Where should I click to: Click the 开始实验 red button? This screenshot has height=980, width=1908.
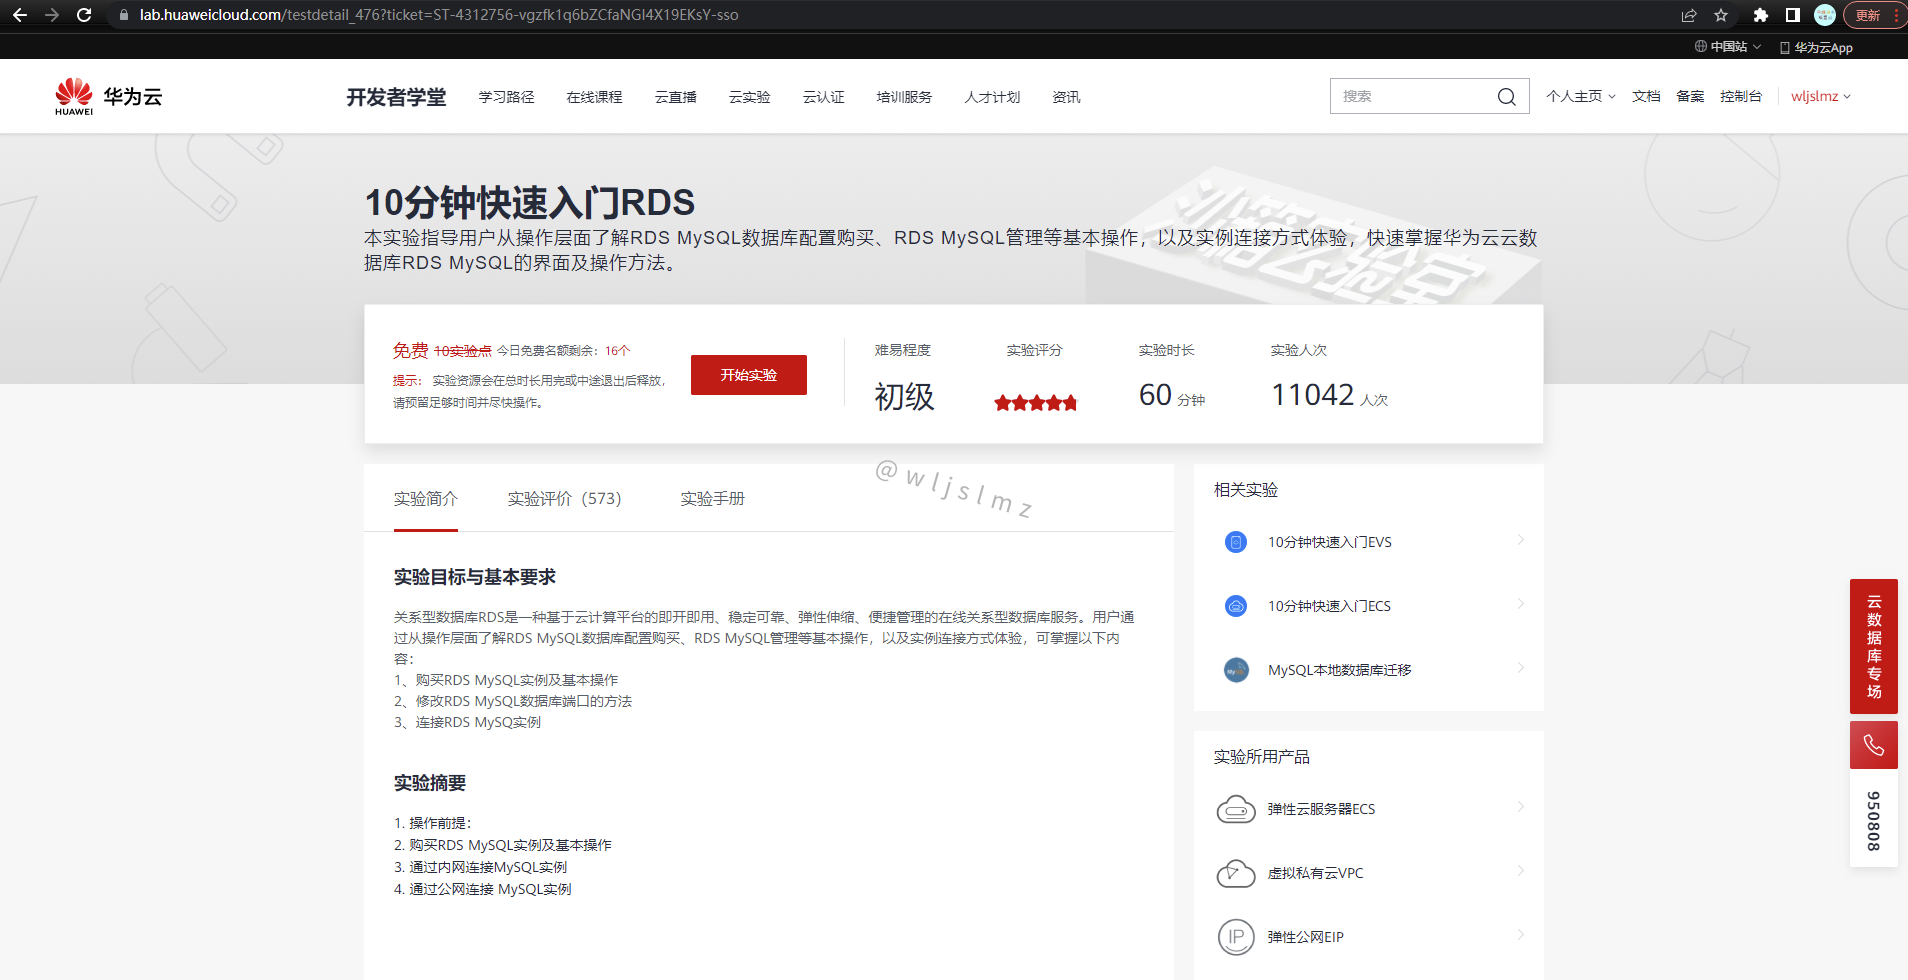(x=748, y=375)
